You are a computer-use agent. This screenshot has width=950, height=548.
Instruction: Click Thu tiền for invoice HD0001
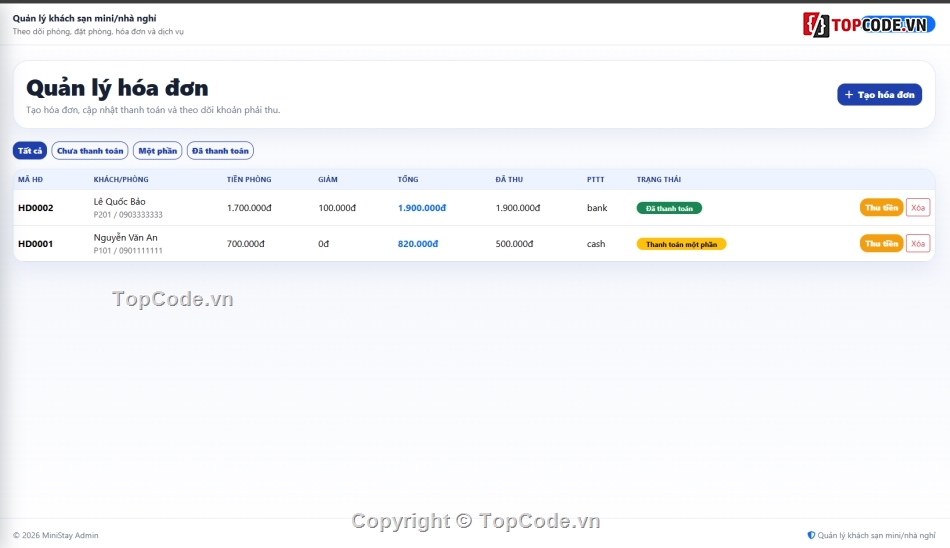(x=881, y=244)
